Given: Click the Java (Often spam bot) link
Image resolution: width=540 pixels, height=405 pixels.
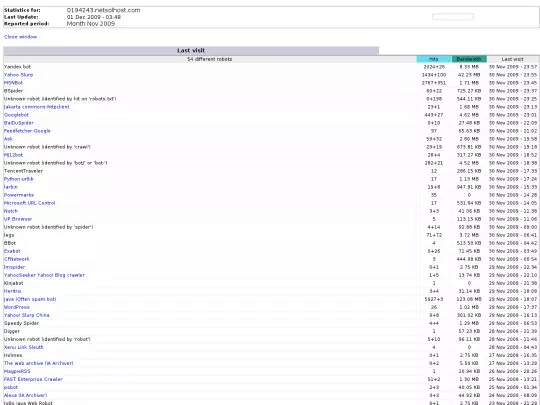Looking at the screenshot, I should [x=30, y=299].
